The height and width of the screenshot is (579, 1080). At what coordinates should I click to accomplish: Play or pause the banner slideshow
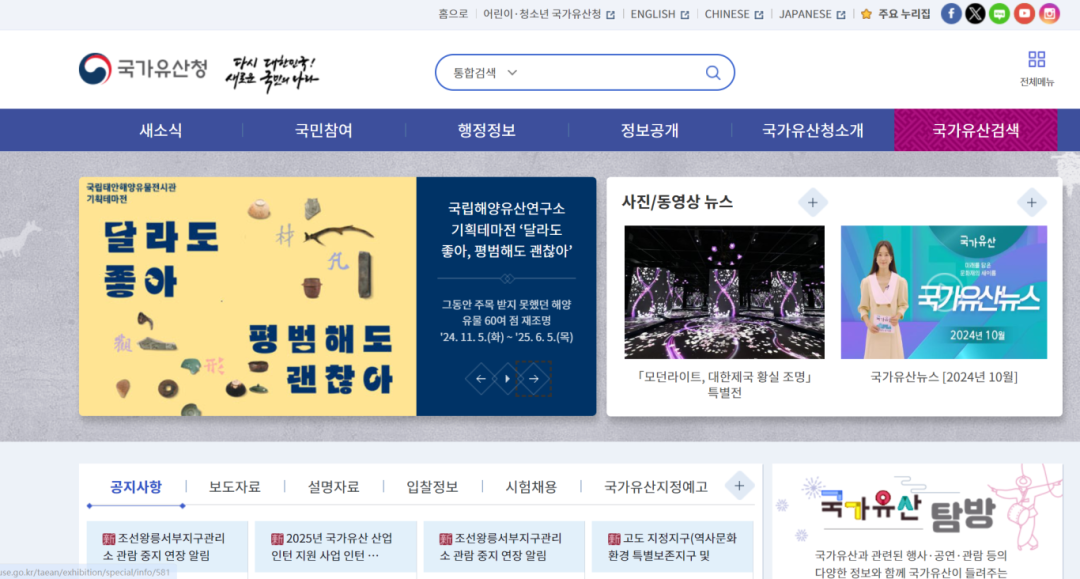pyautogui.click(x=508, y=379)
